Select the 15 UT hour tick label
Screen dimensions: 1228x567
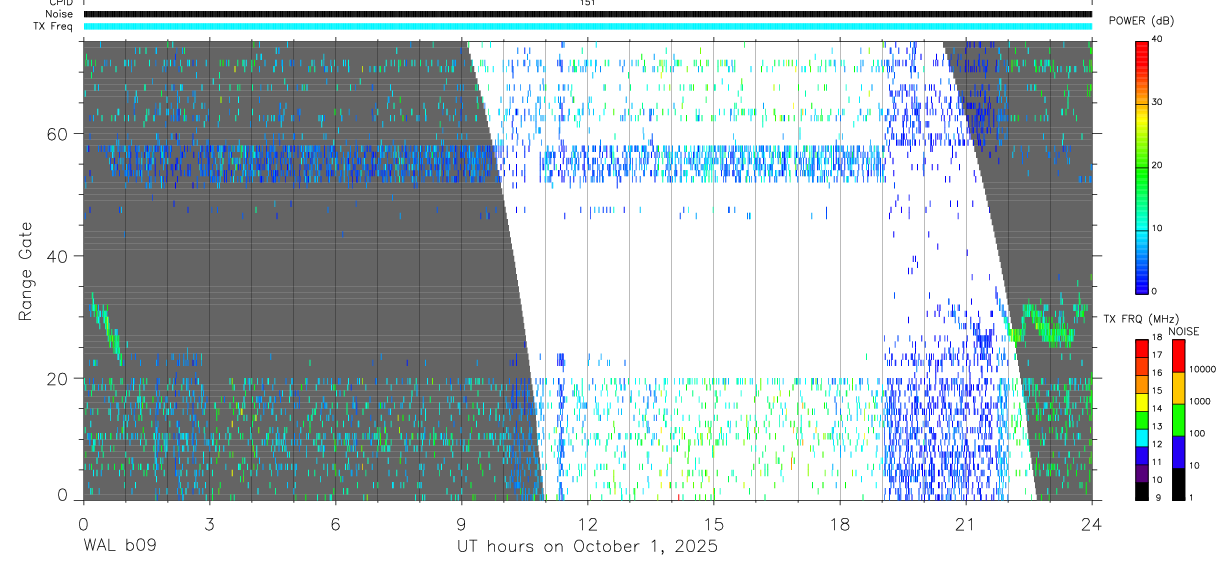pos(714,523)
